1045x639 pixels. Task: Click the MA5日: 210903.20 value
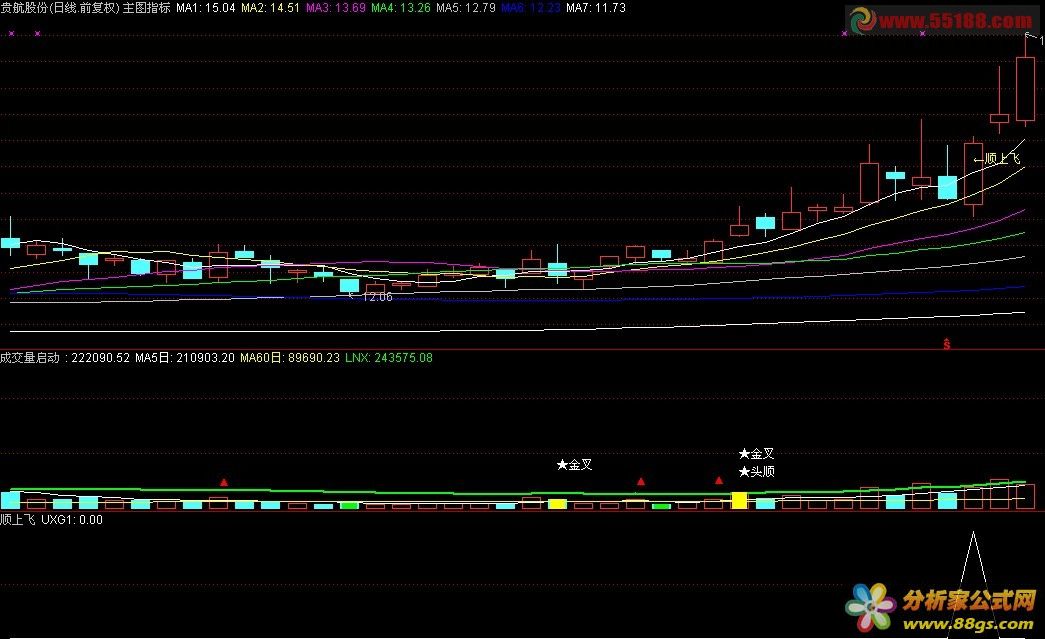(x=185, y=358)
